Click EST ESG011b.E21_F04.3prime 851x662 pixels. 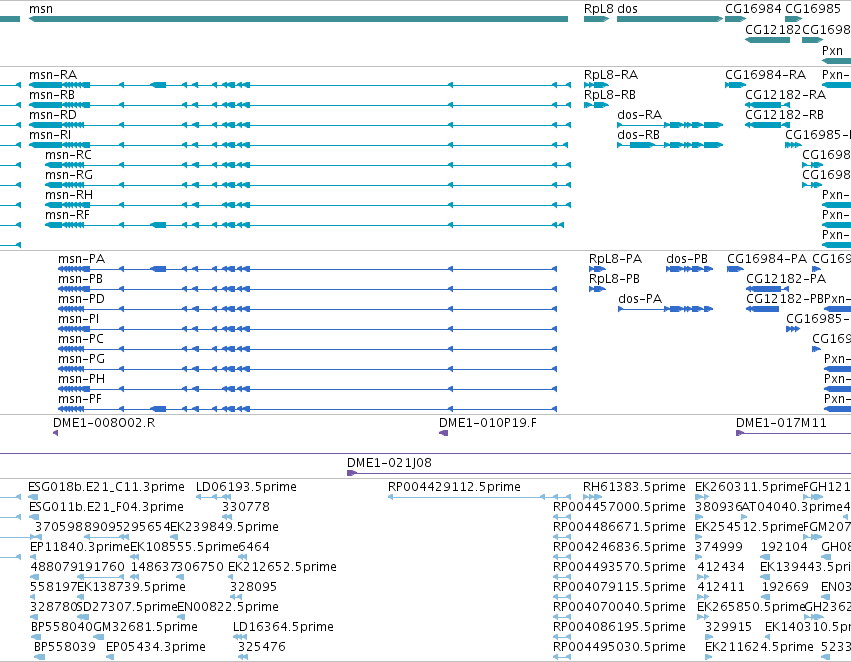[33, 517]
